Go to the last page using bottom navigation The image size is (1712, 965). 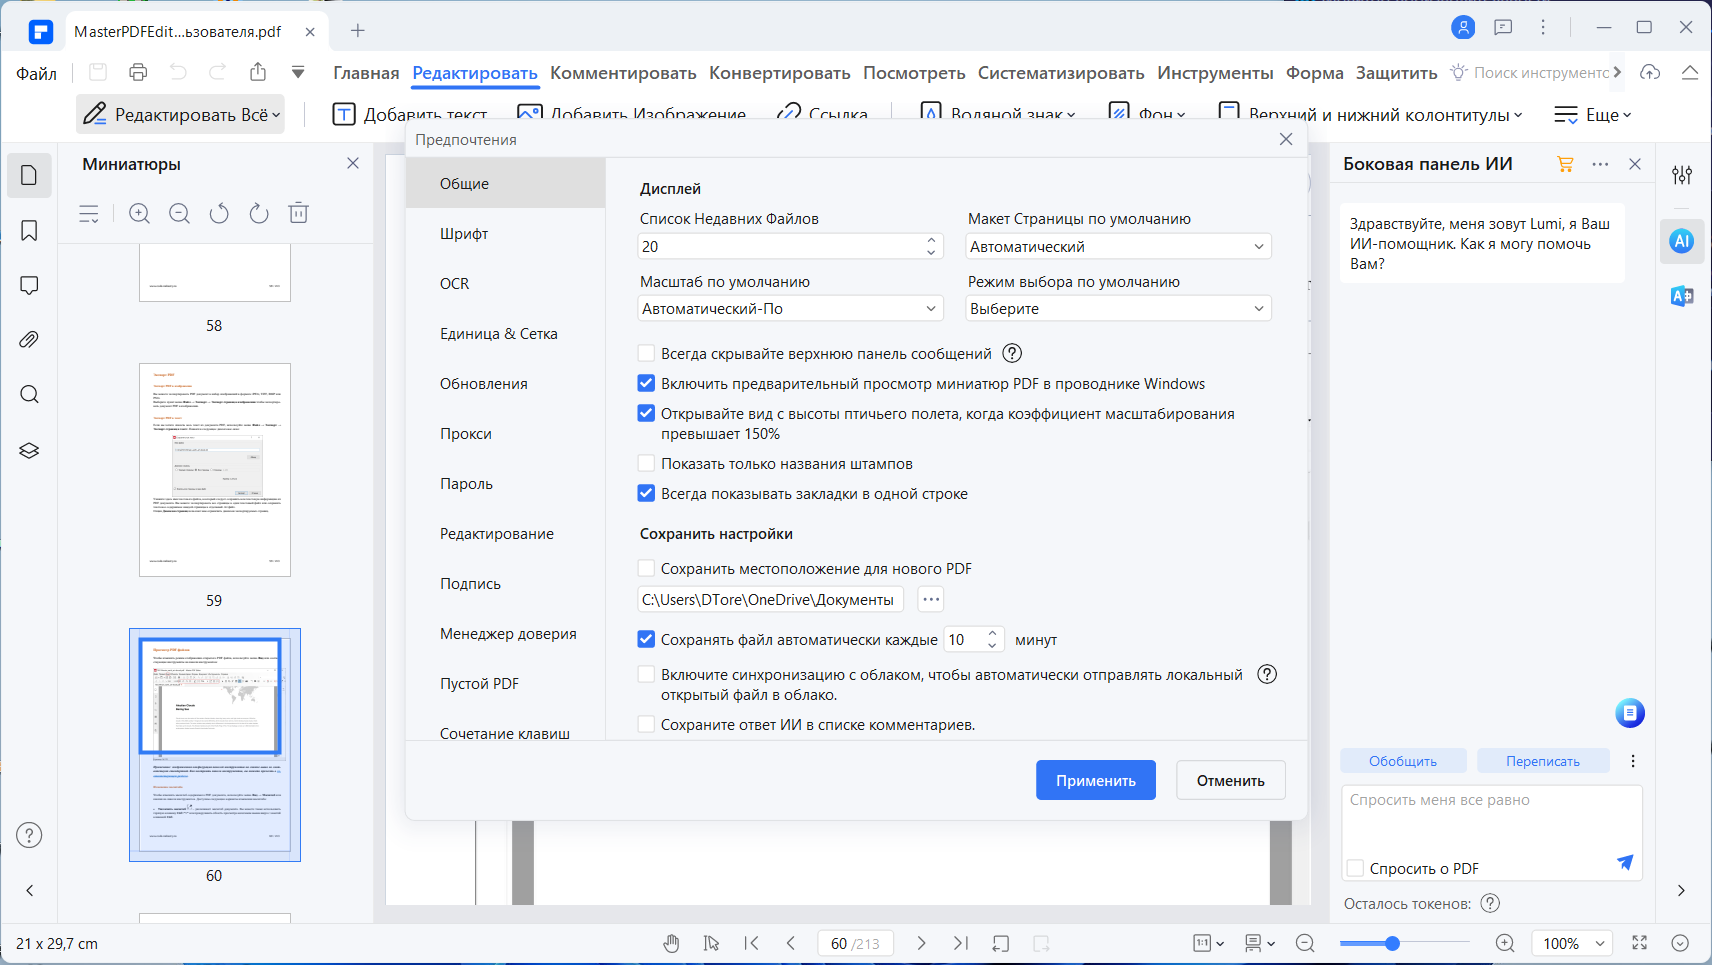coord(961,943)
